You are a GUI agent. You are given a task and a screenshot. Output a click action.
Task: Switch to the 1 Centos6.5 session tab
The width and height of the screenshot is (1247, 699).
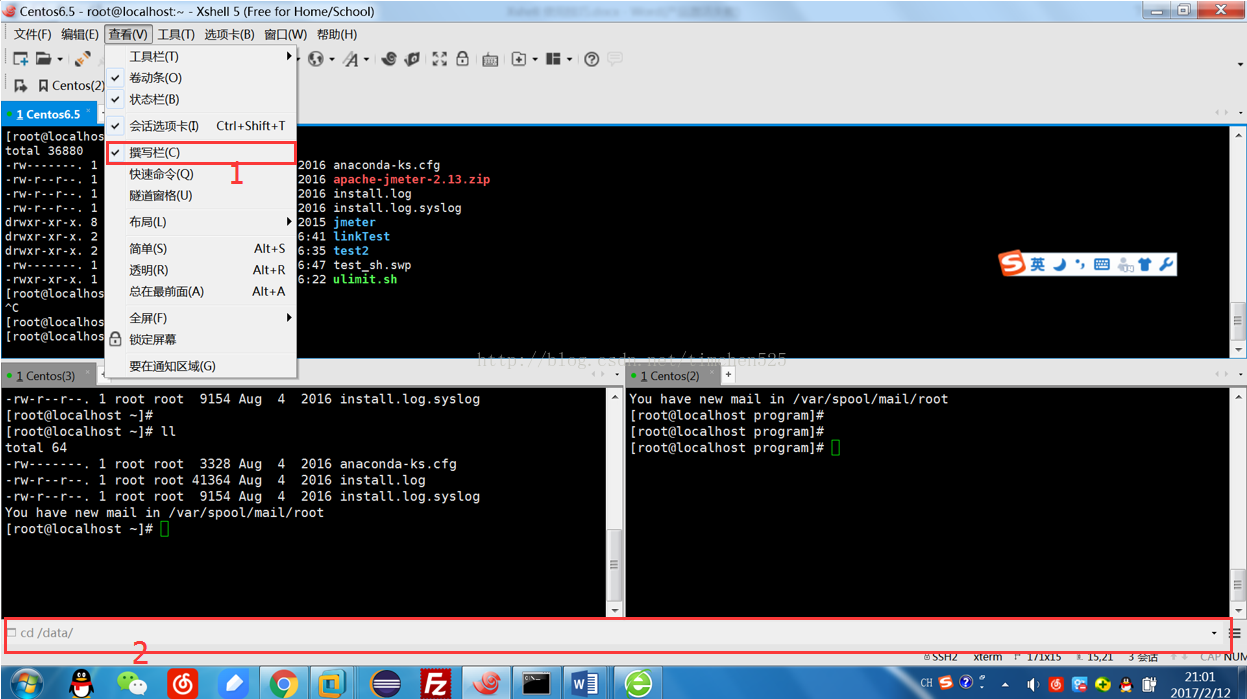tap(47, 115)
